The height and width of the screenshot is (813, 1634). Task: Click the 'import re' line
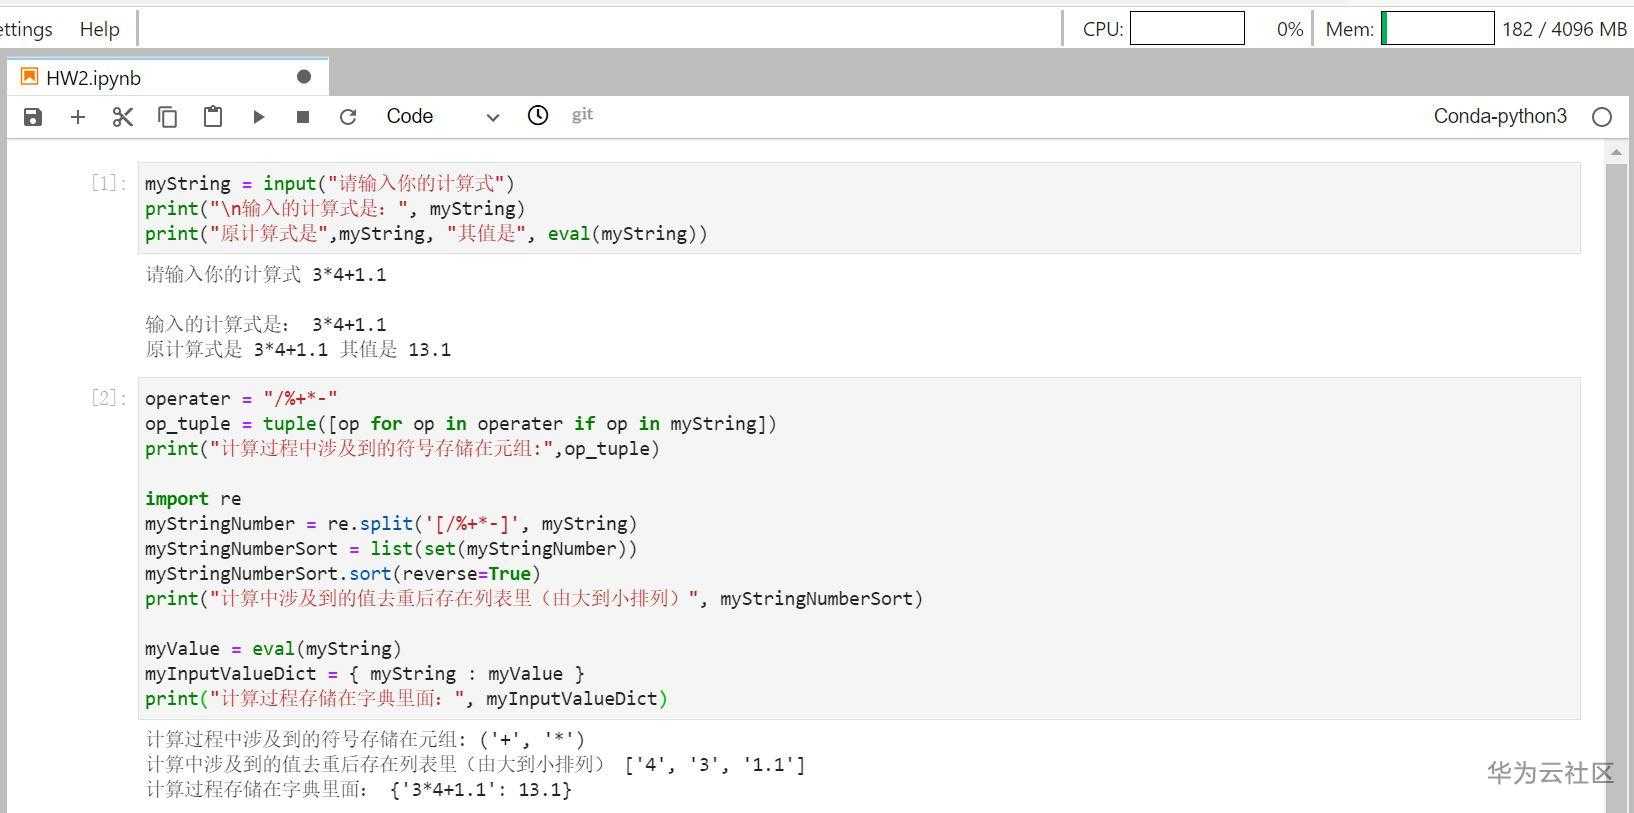(193, 498)
